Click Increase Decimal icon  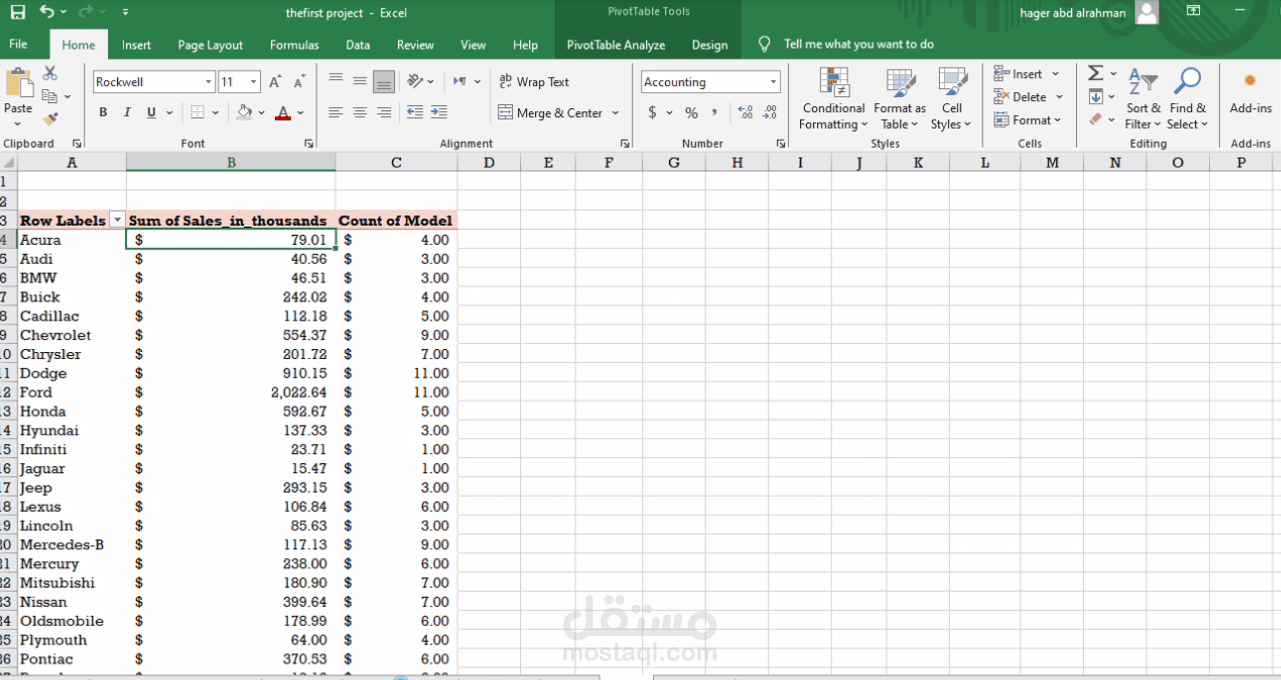pos(745,113)
